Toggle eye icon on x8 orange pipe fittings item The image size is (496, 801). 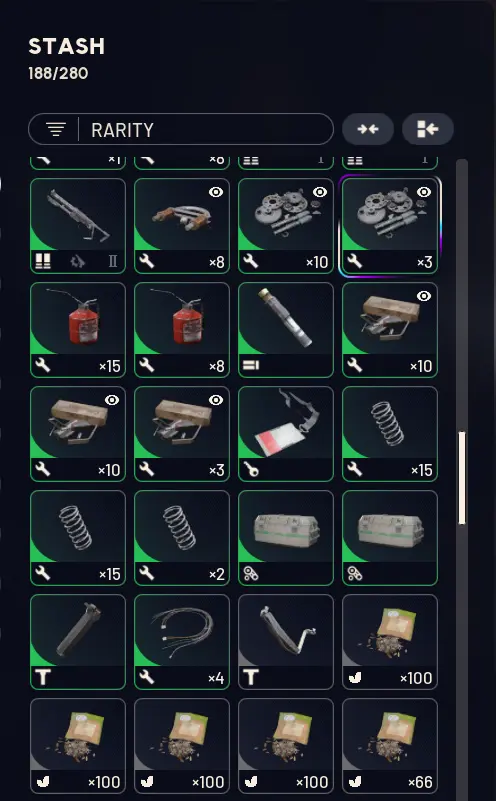pos(216,192)
